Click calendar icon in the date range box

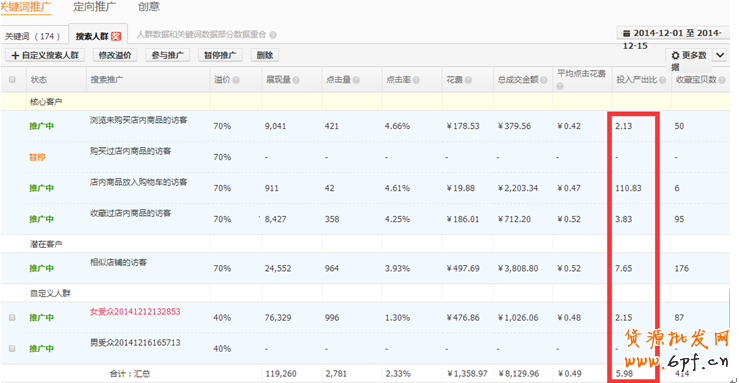tap(626, 33)
